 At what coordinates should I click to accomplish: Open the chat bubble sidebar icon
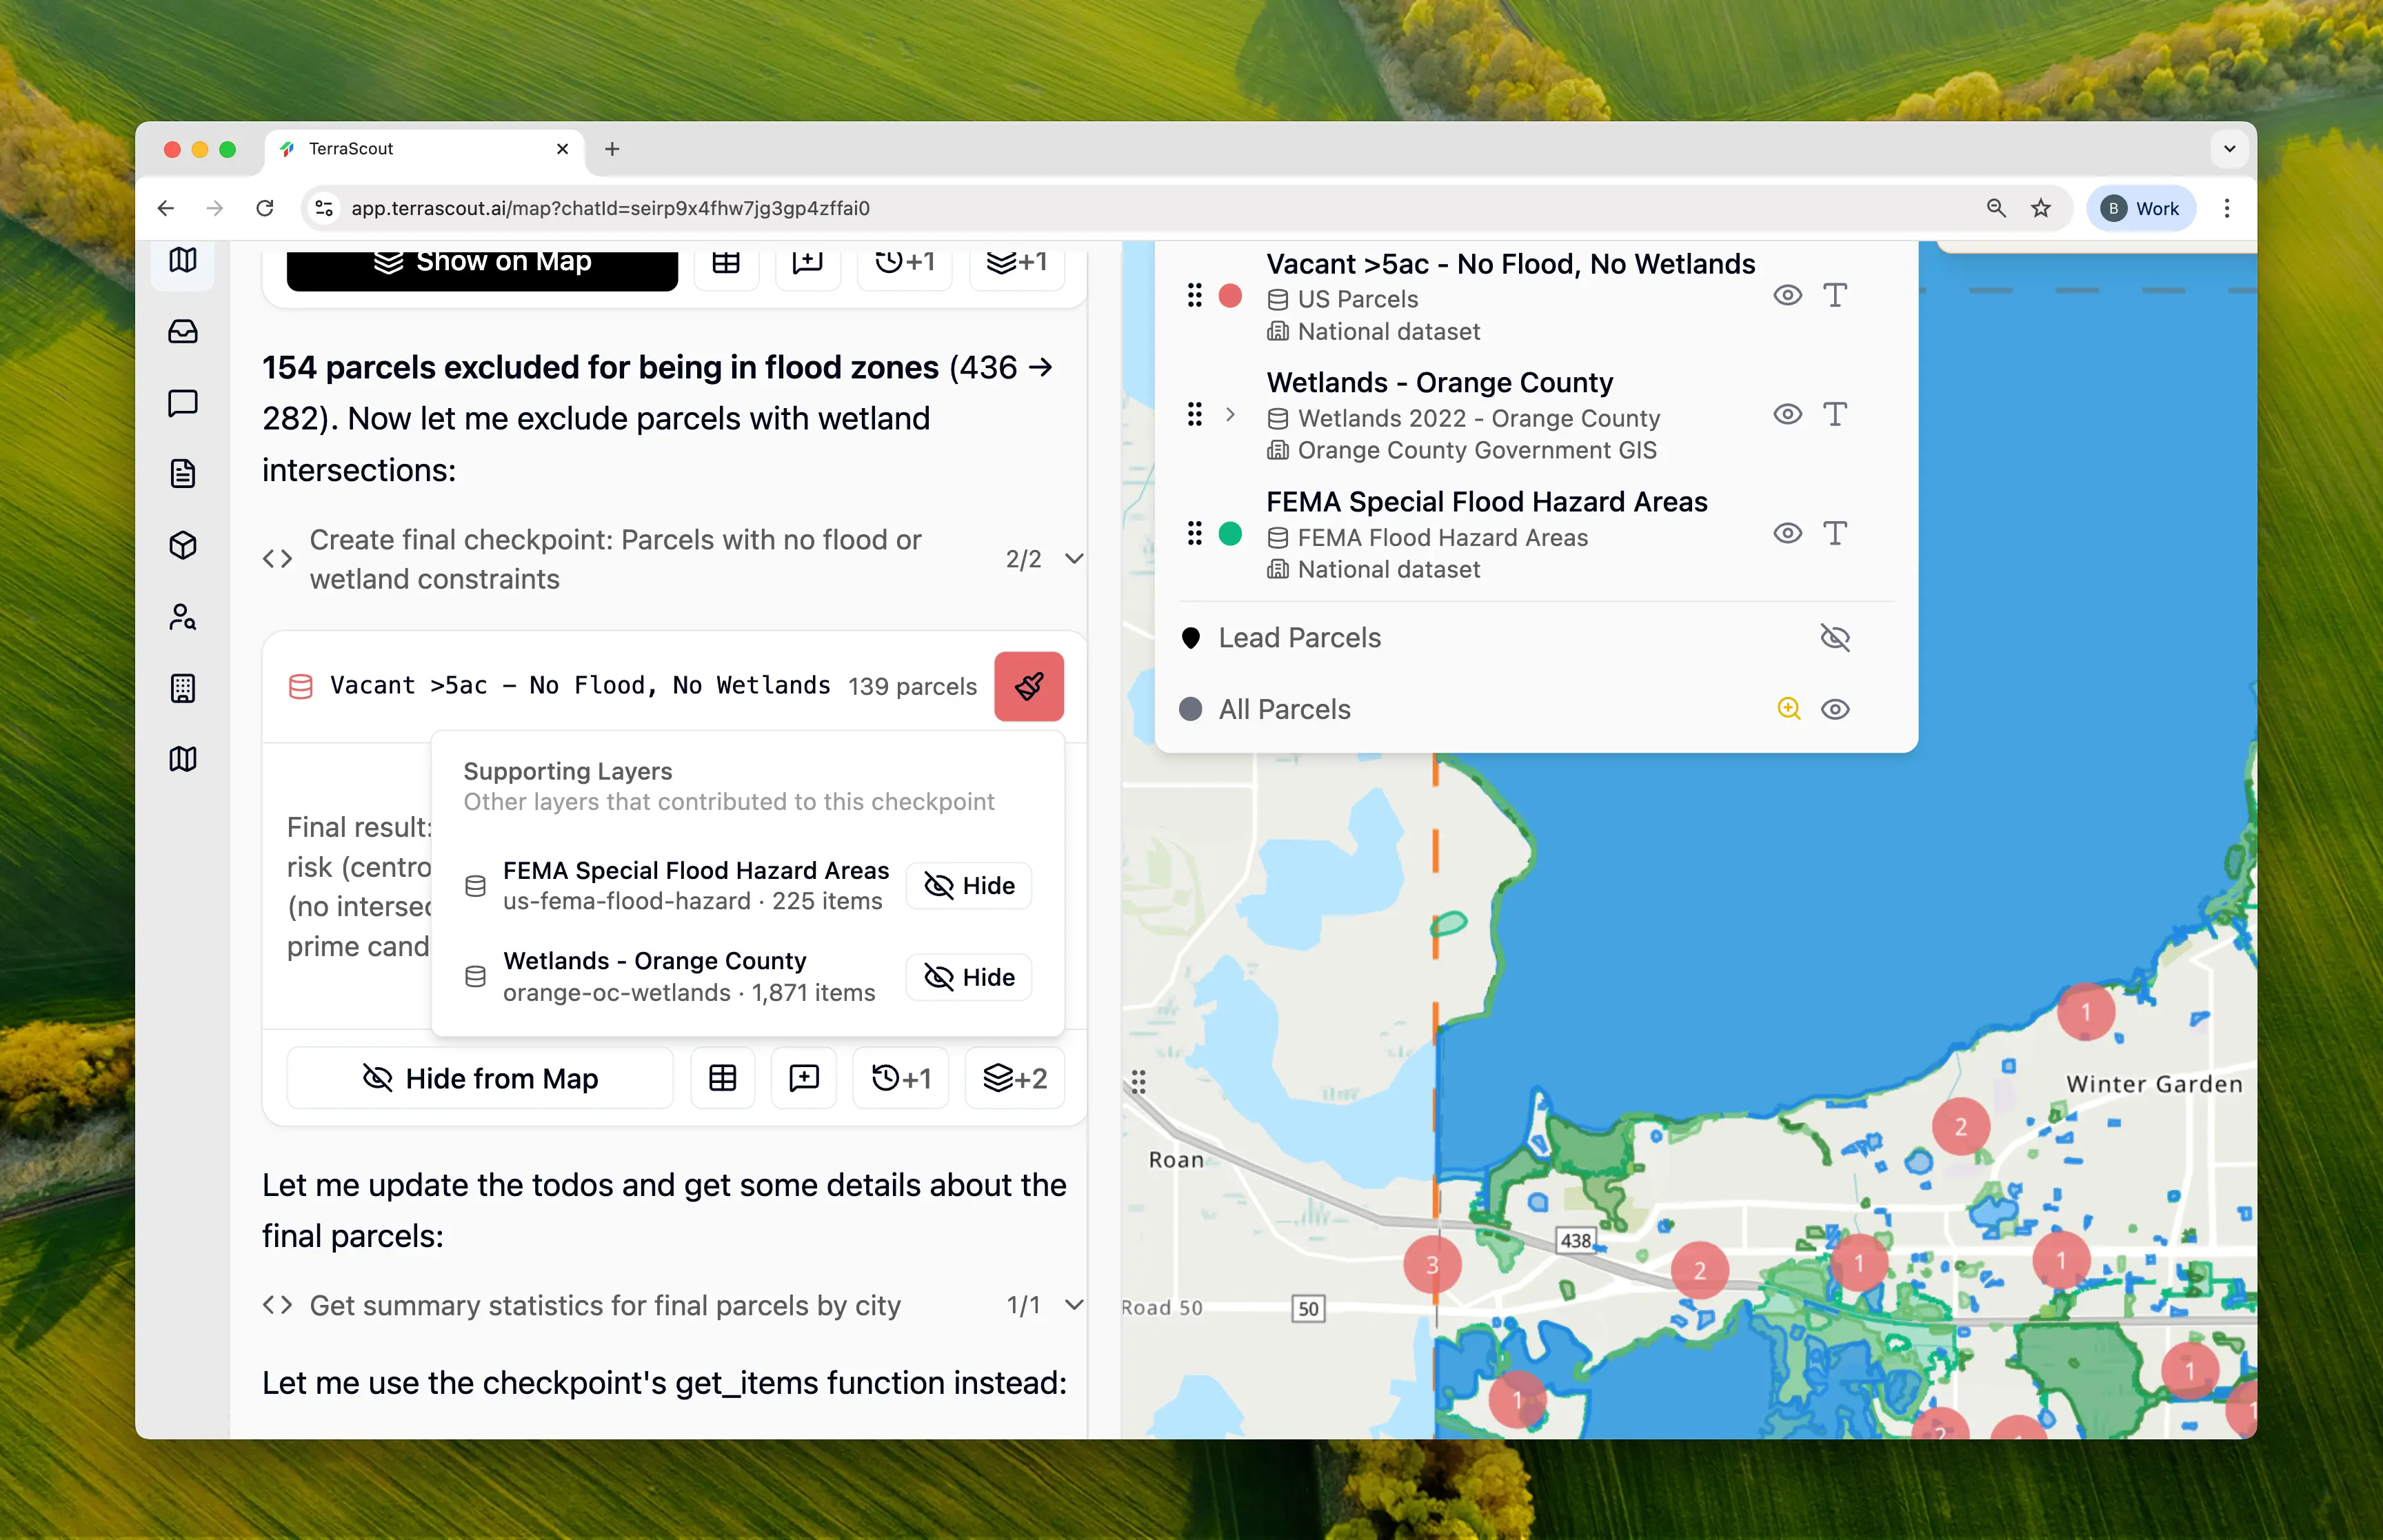pyautogui.click(x=183, y=403)
